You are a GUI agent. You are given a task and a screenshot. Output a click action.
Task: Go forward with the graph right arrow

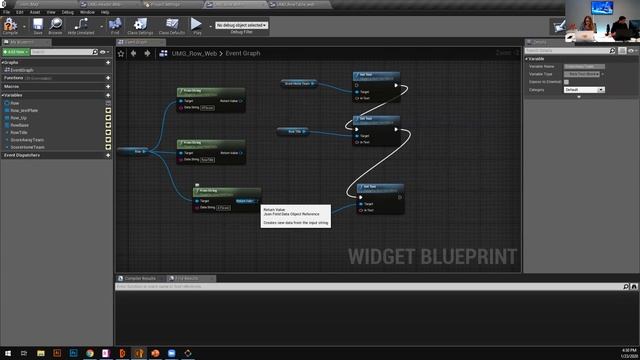(147, 53)
